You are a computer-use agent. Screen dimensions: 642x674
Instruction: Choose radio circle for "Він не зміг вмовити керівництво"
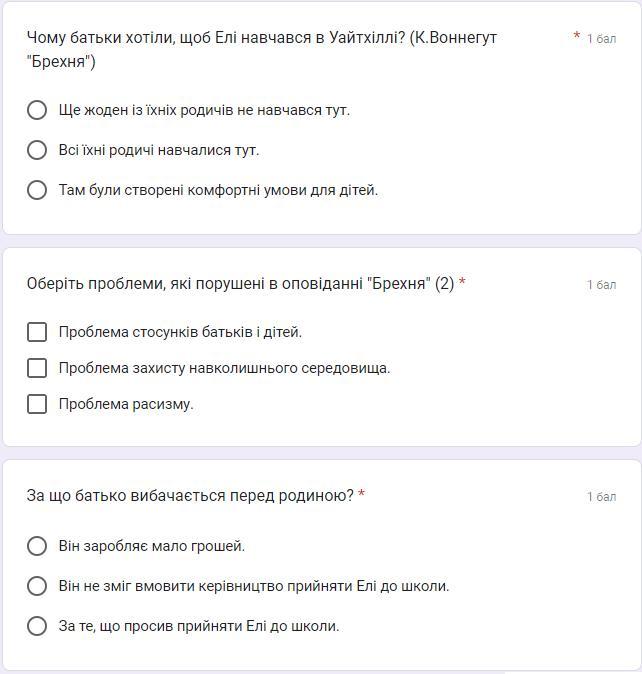pos(37,586)
